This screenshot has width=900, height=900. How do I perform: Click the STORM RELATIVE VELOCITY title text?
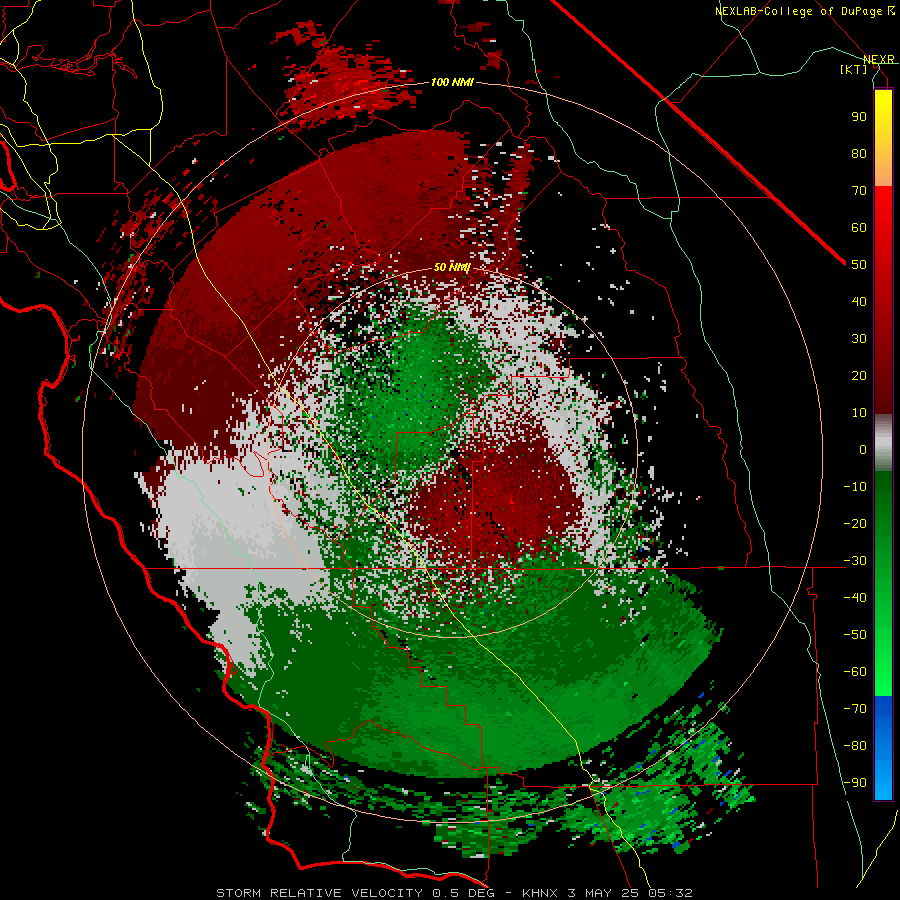pos(319,893)
